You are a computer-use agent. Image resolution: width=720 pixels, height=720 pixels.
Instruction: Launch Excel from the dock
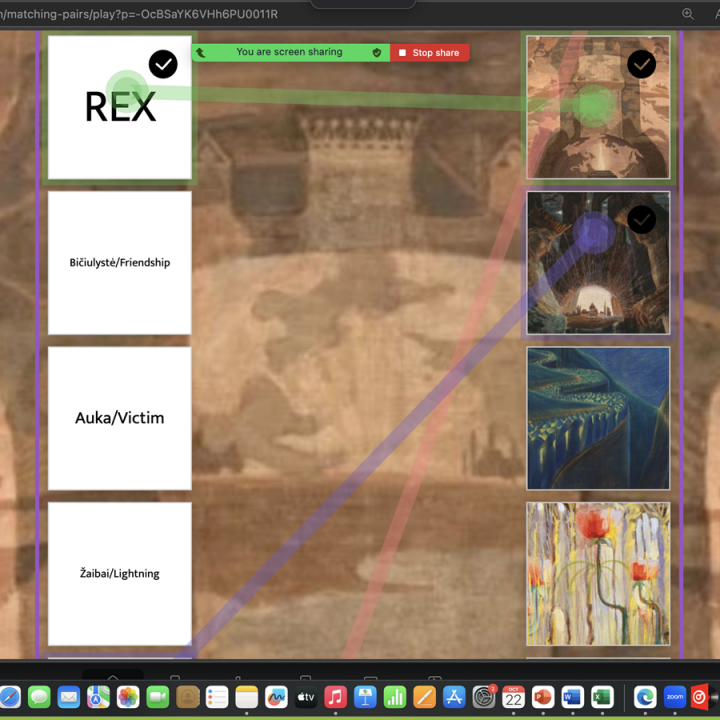[602, 697]
